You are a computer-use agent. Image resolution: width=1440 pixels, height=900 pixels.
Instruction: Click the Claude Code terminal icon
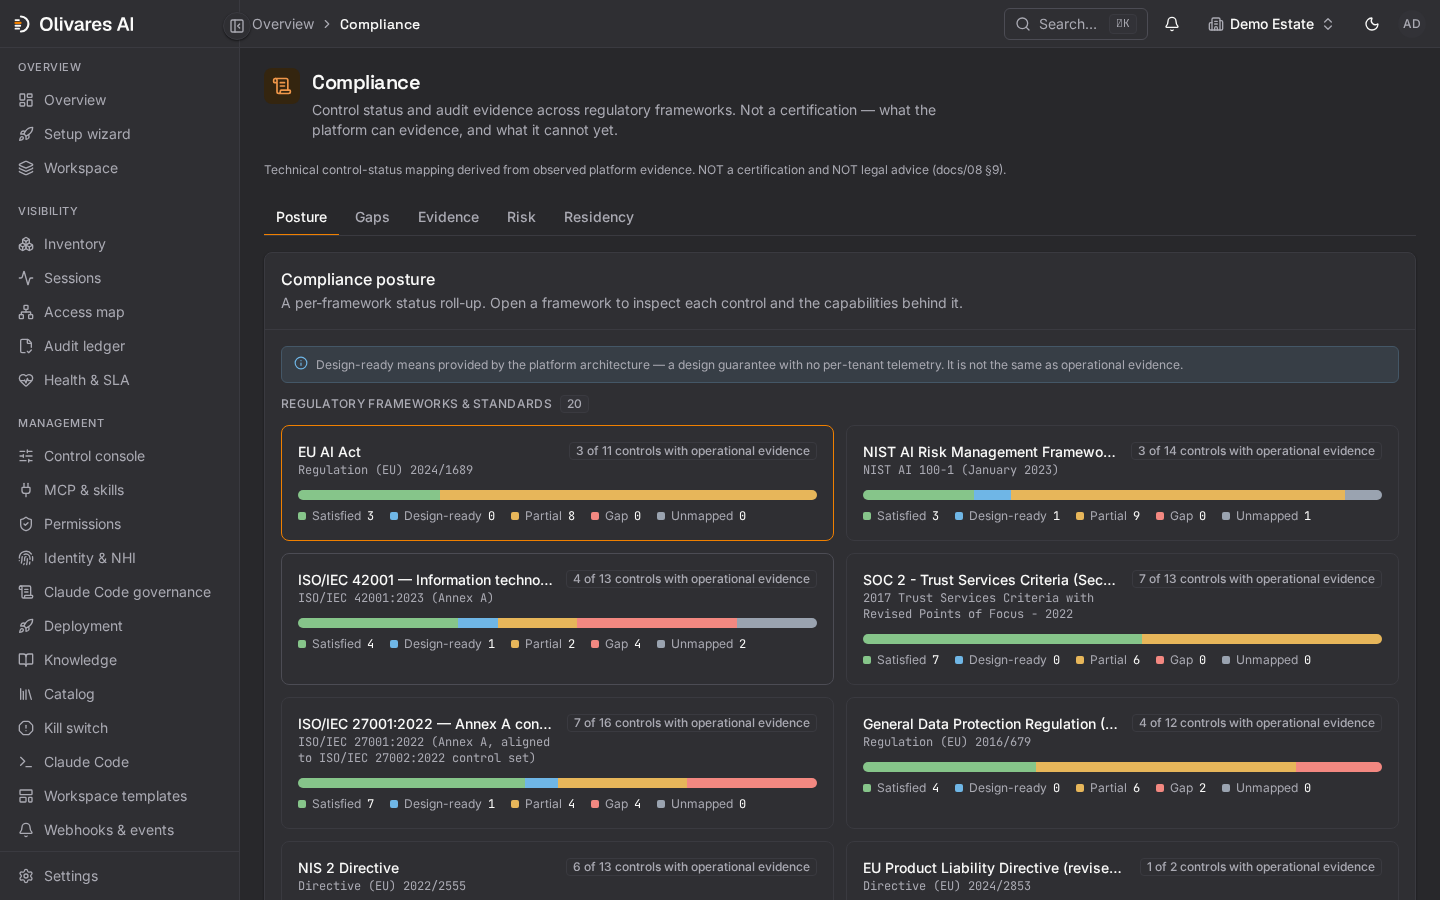(26, 762)
